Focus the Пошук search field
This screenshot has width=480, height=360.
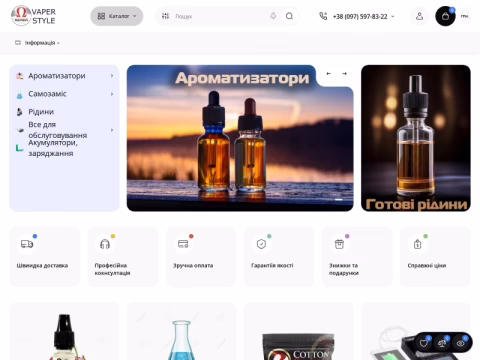click(x=220, y=16)
